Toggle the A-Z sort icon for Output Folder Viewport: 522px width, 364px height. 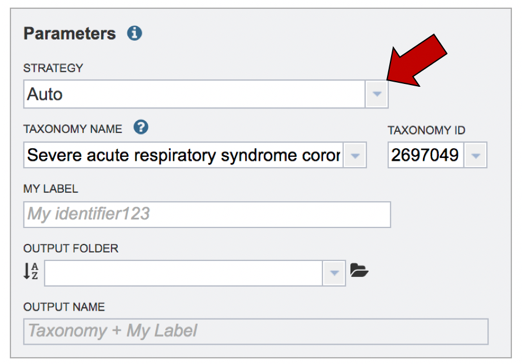tap(31, 271)
